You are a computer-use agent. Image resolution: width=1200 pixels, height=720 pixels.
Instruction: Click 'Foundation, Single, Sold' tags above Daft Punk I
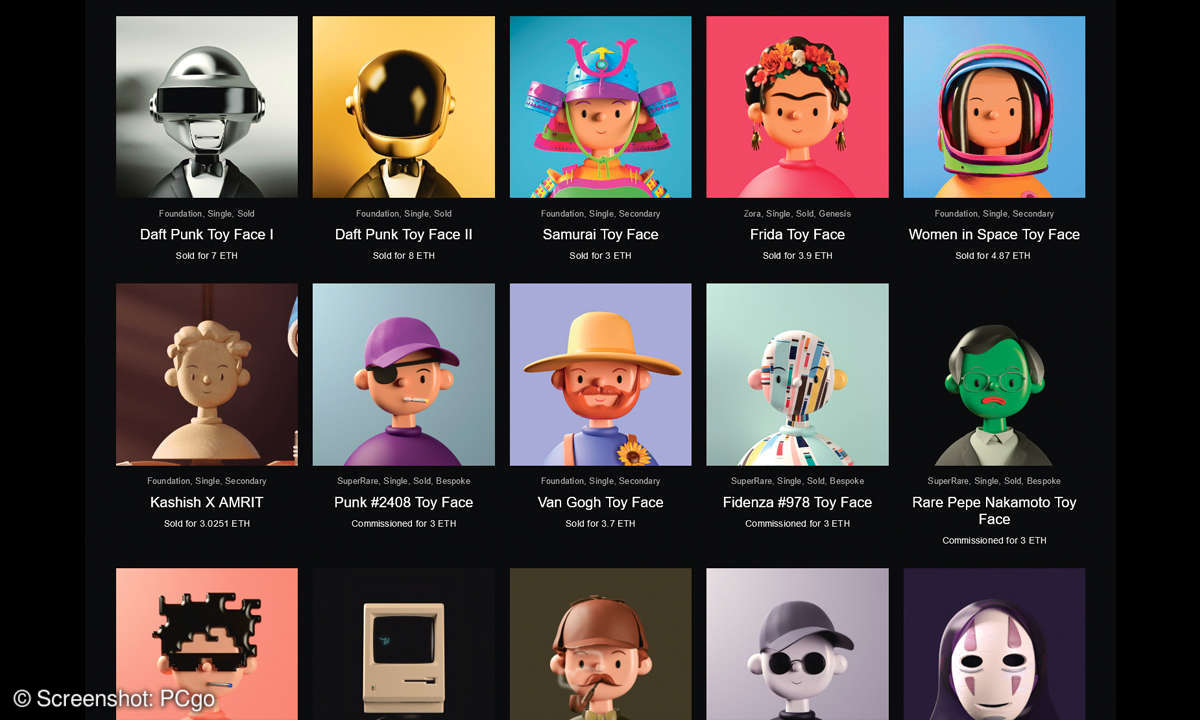(x=206, y=214)
